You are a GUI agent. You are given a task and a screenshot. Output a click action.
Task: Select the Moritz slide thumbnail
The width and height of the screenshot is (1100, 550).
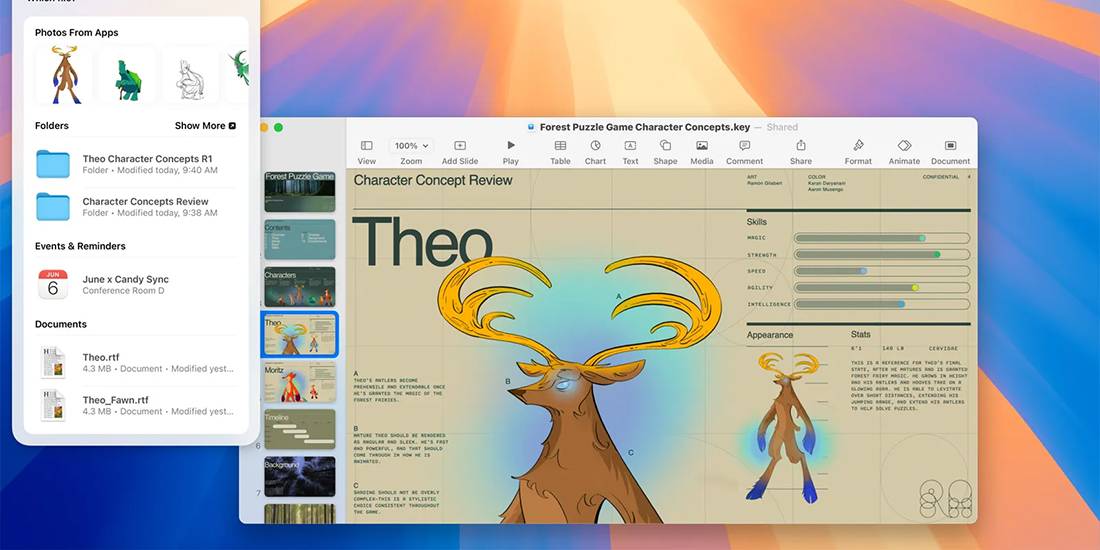pos(300,382)
